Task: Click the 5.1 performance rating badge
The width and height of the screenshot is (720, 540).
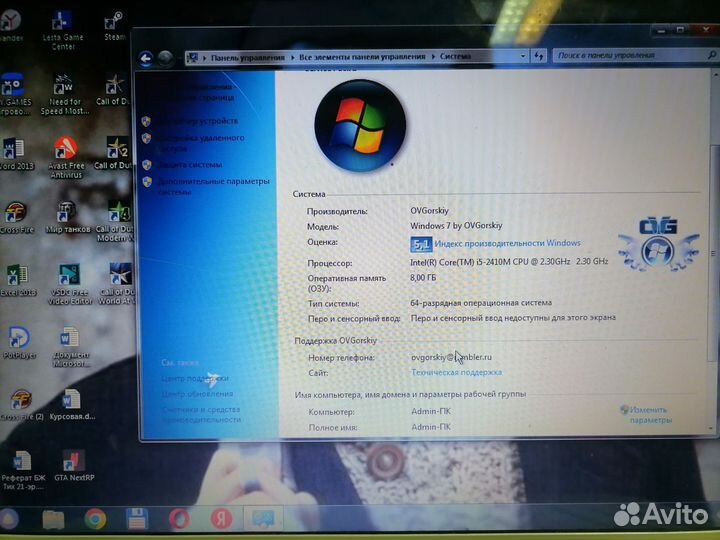Action: click(x=420, y=243)
